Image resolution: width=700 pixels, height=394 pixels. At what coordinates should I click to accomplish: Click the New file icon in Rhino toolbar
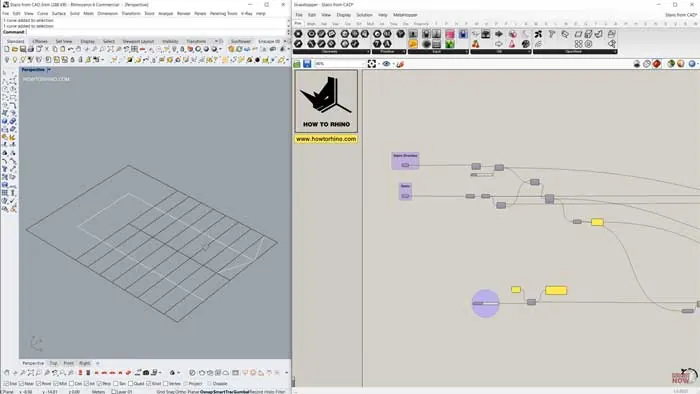tap(7, 49)
